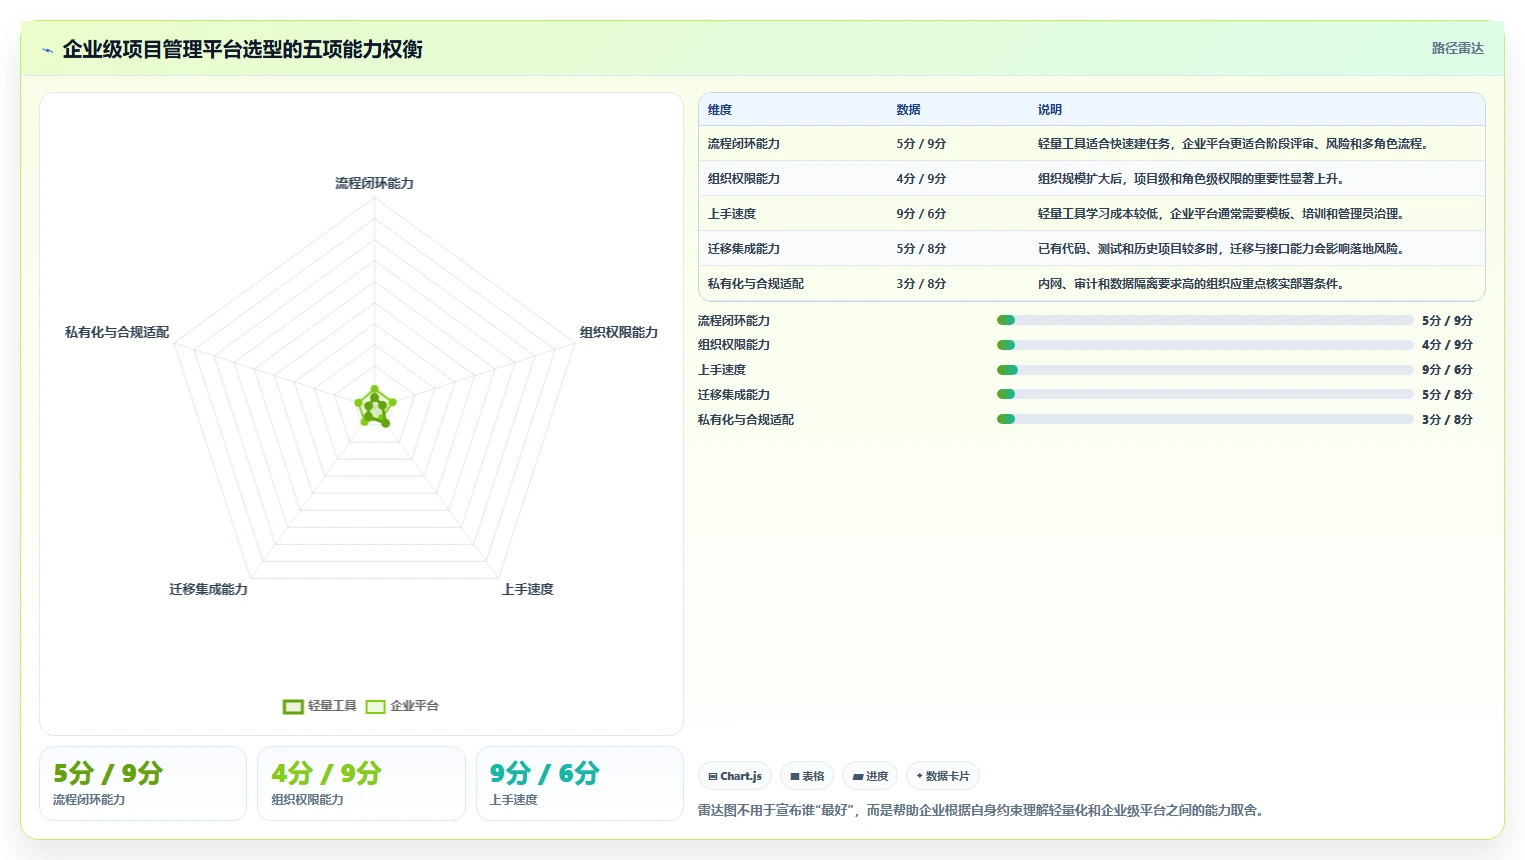Click the small icon before the page title
This screenshot has height=860, width=1525.
[x=47, y=50]
